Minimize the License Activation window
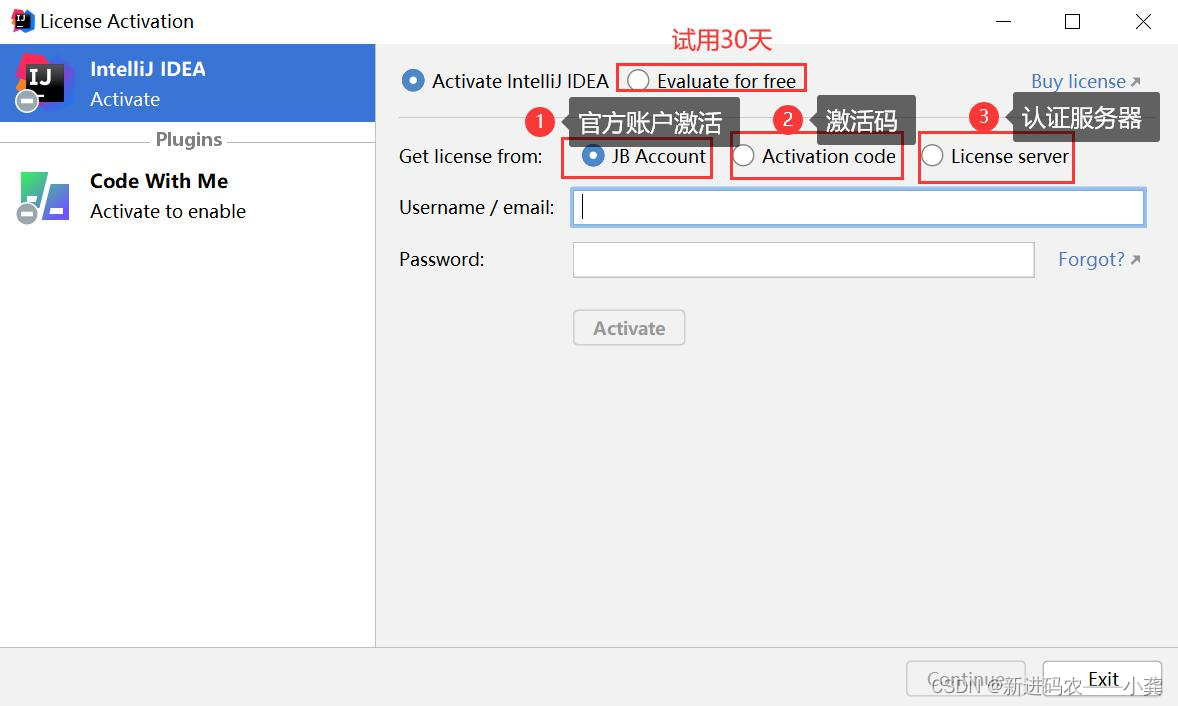The image size is (1178, 706). click(1003, 21)
